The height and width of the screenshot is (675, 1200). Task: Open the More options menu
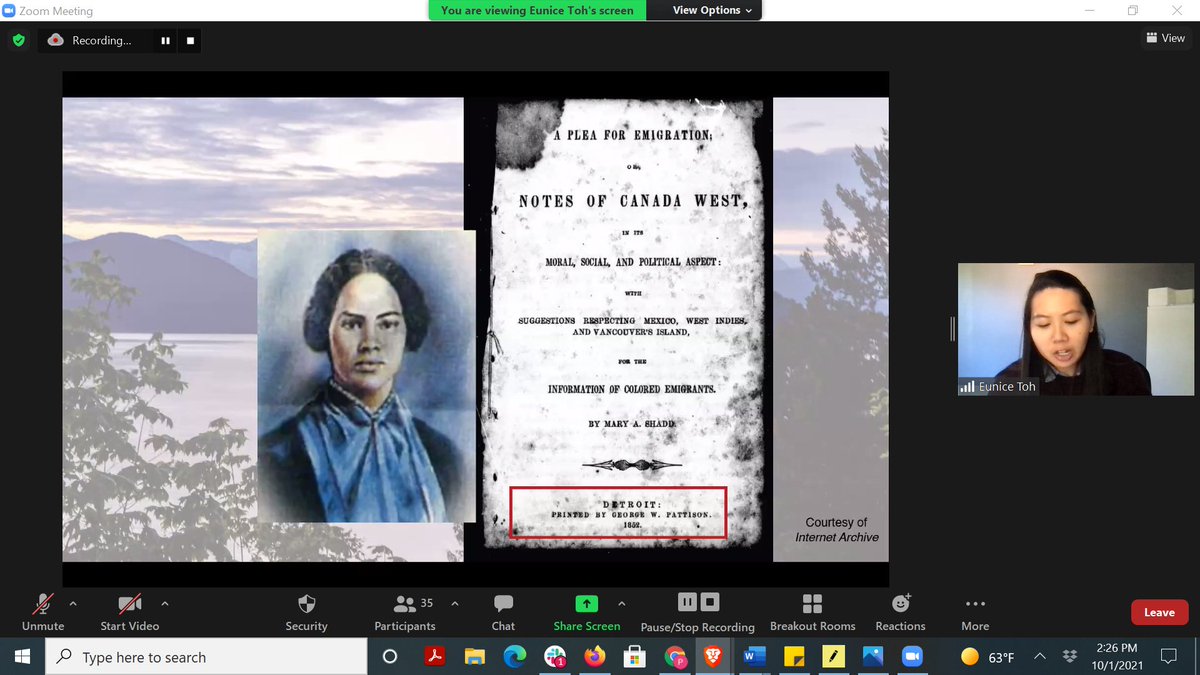pyautogui.click(x=975, y=612)
